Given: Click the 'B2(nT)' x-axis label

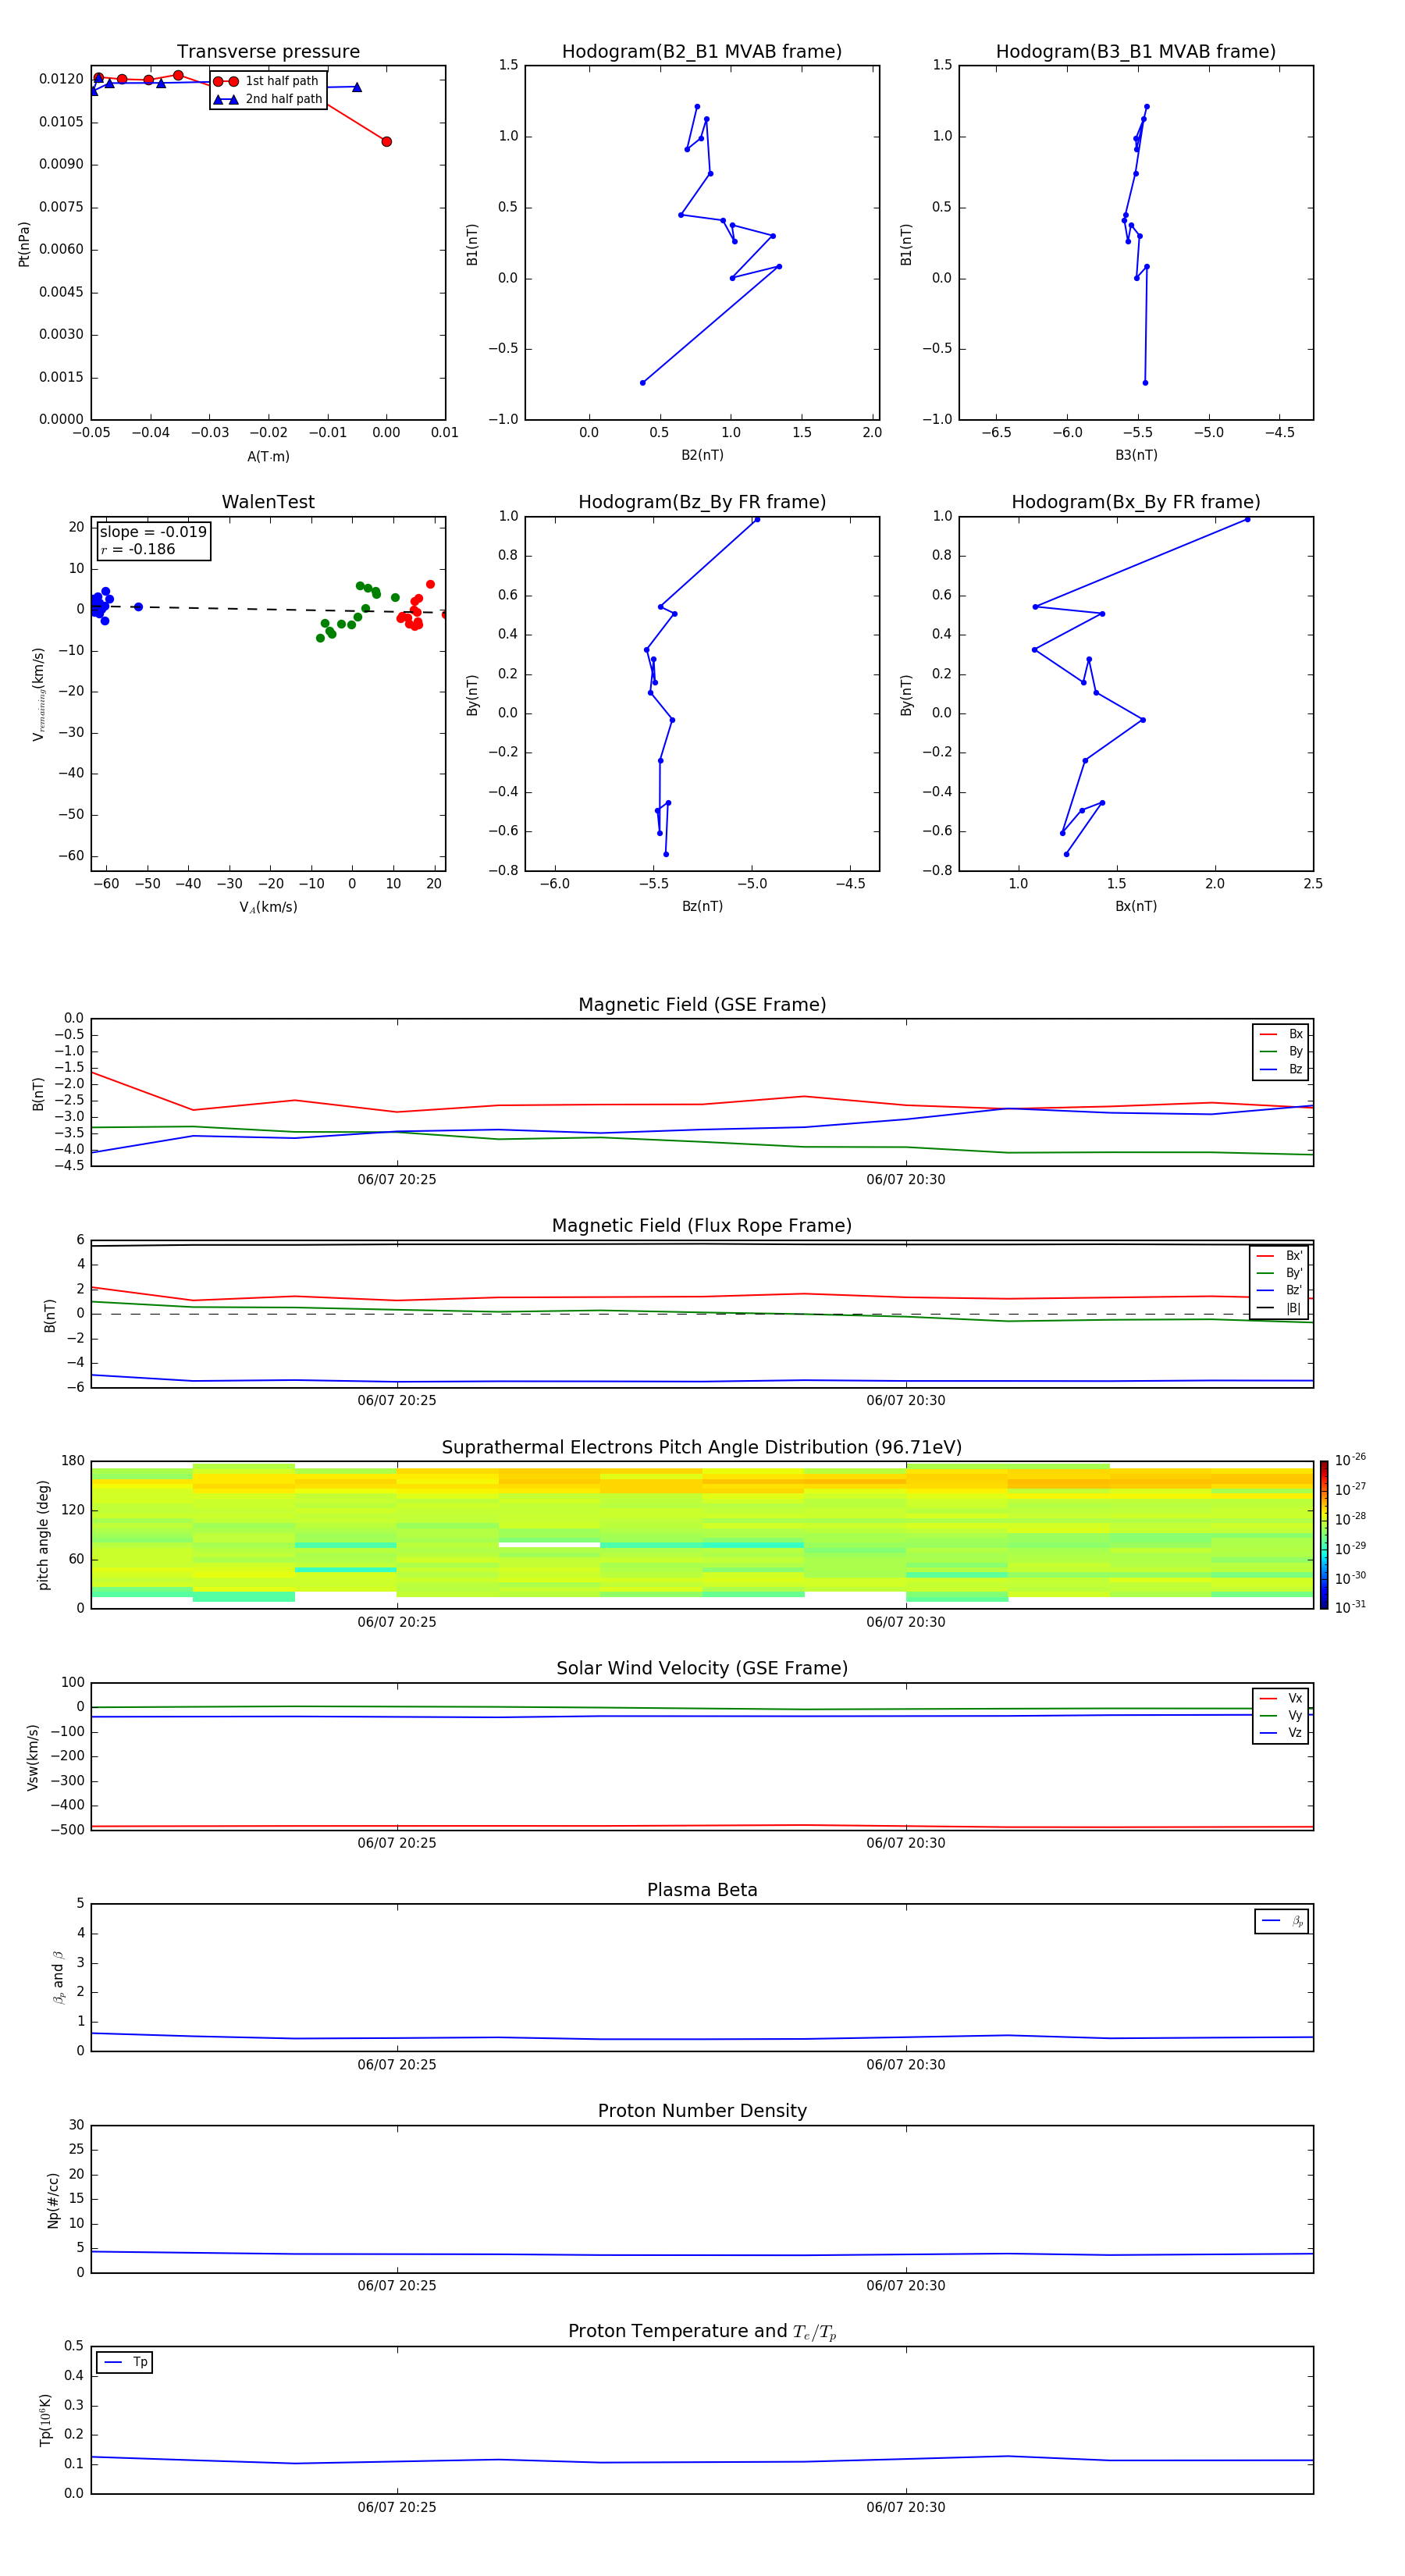Looking at the screenshot, I should (702, 455).
